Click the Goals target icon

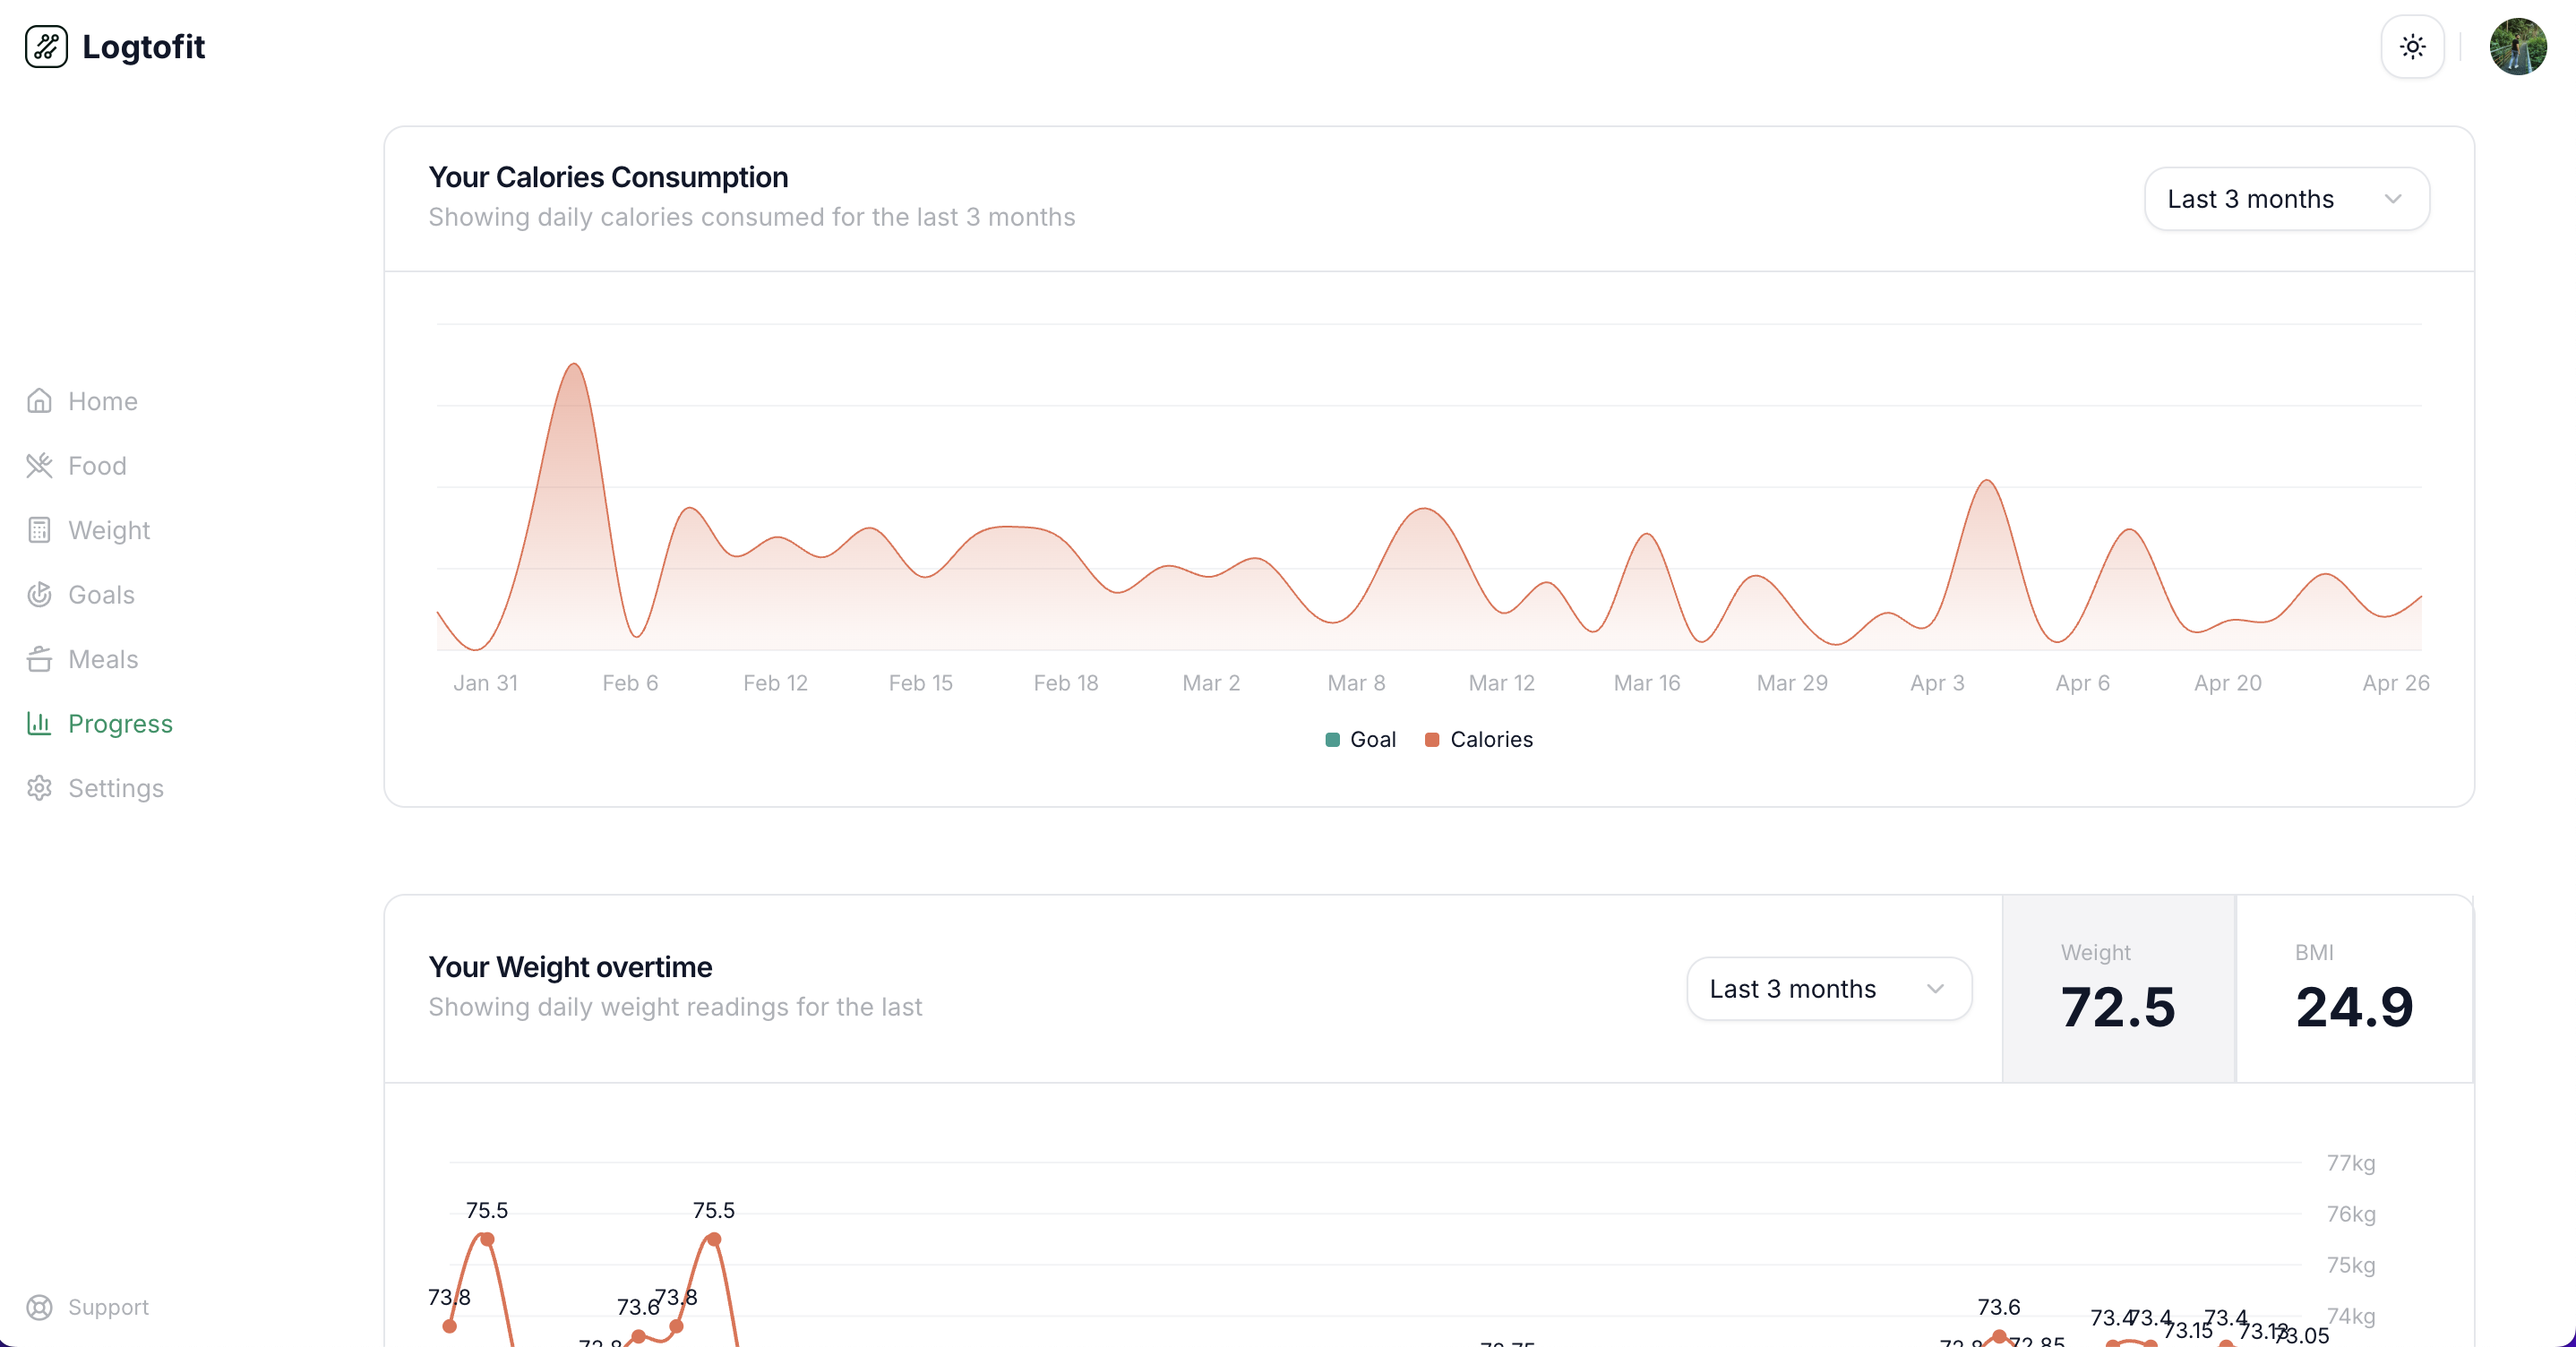(x=39, y=595)
